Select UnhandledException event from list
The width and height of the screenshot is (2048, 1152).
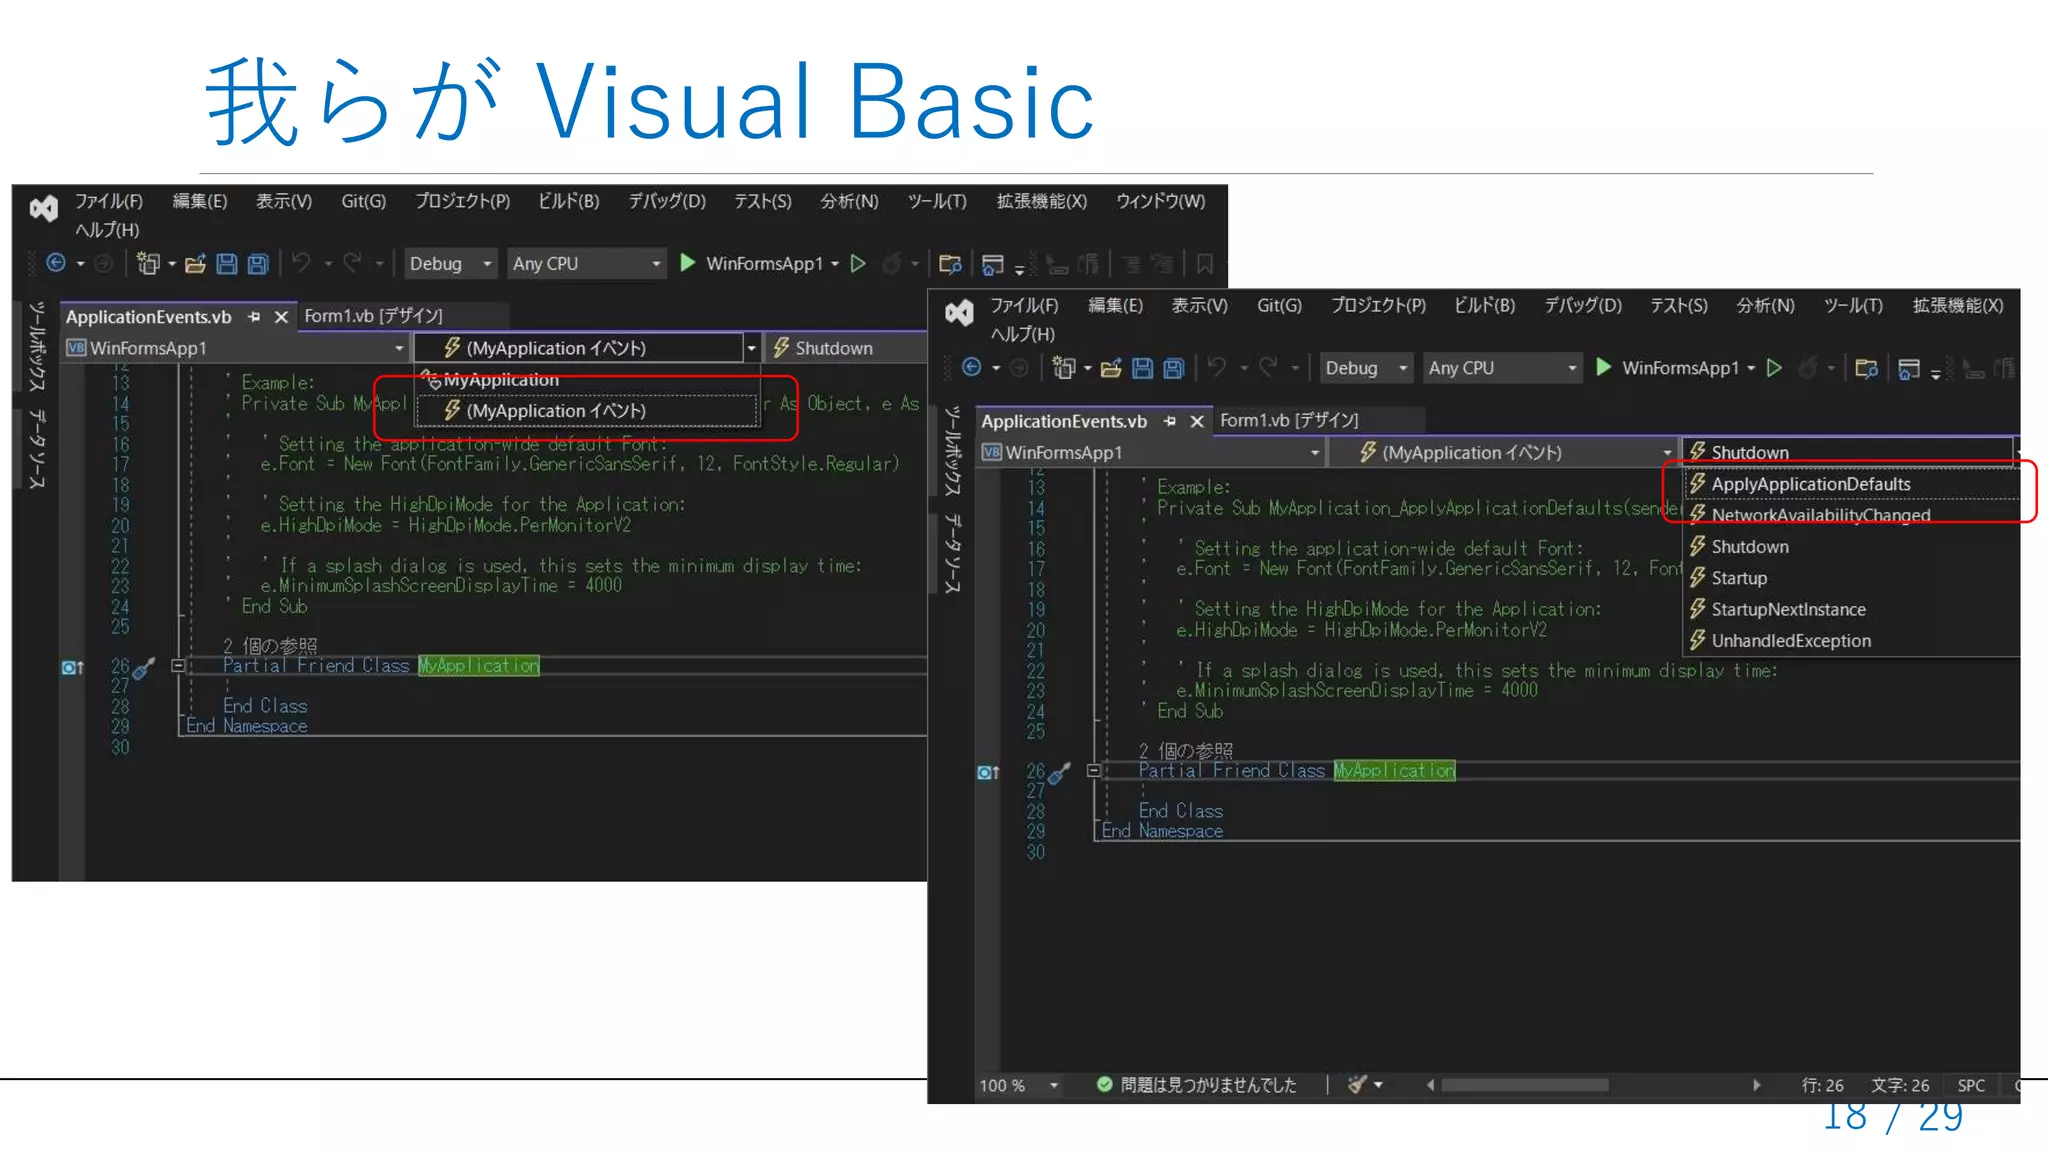[1852, 641]
